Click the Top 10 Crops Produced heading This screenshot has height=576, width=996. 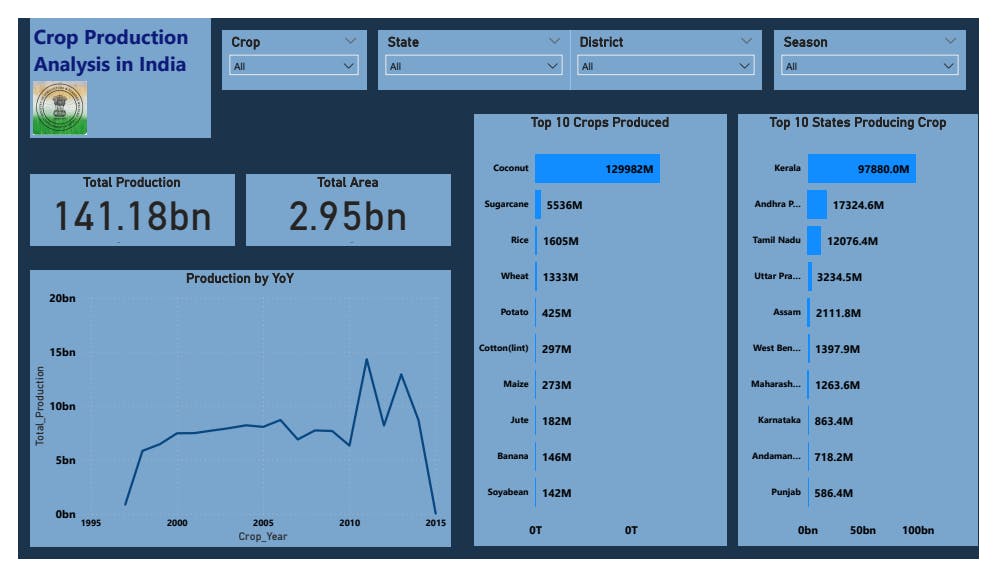[599, 123]
